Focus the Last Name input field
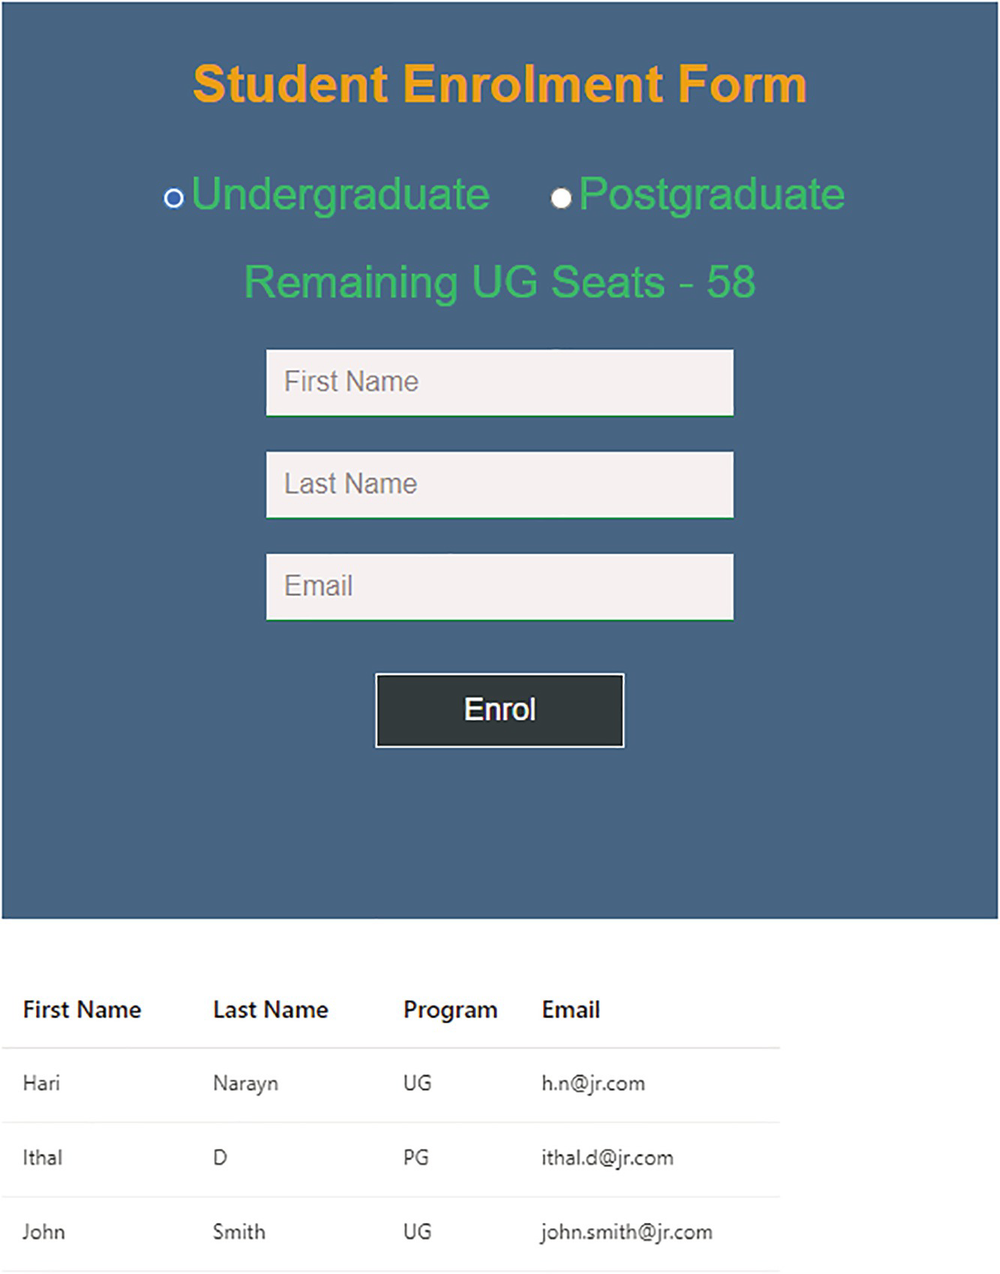 click(499, 484)
